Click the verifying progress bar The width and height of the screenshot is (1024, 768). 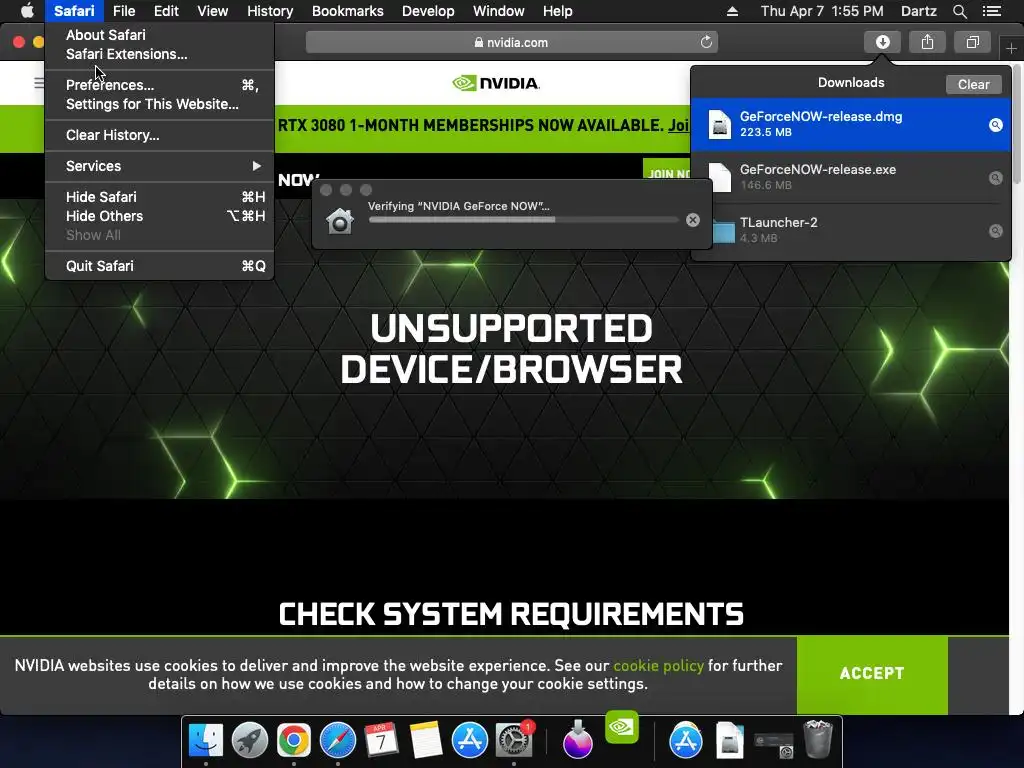pyautogui.click(x=523, y=220)
